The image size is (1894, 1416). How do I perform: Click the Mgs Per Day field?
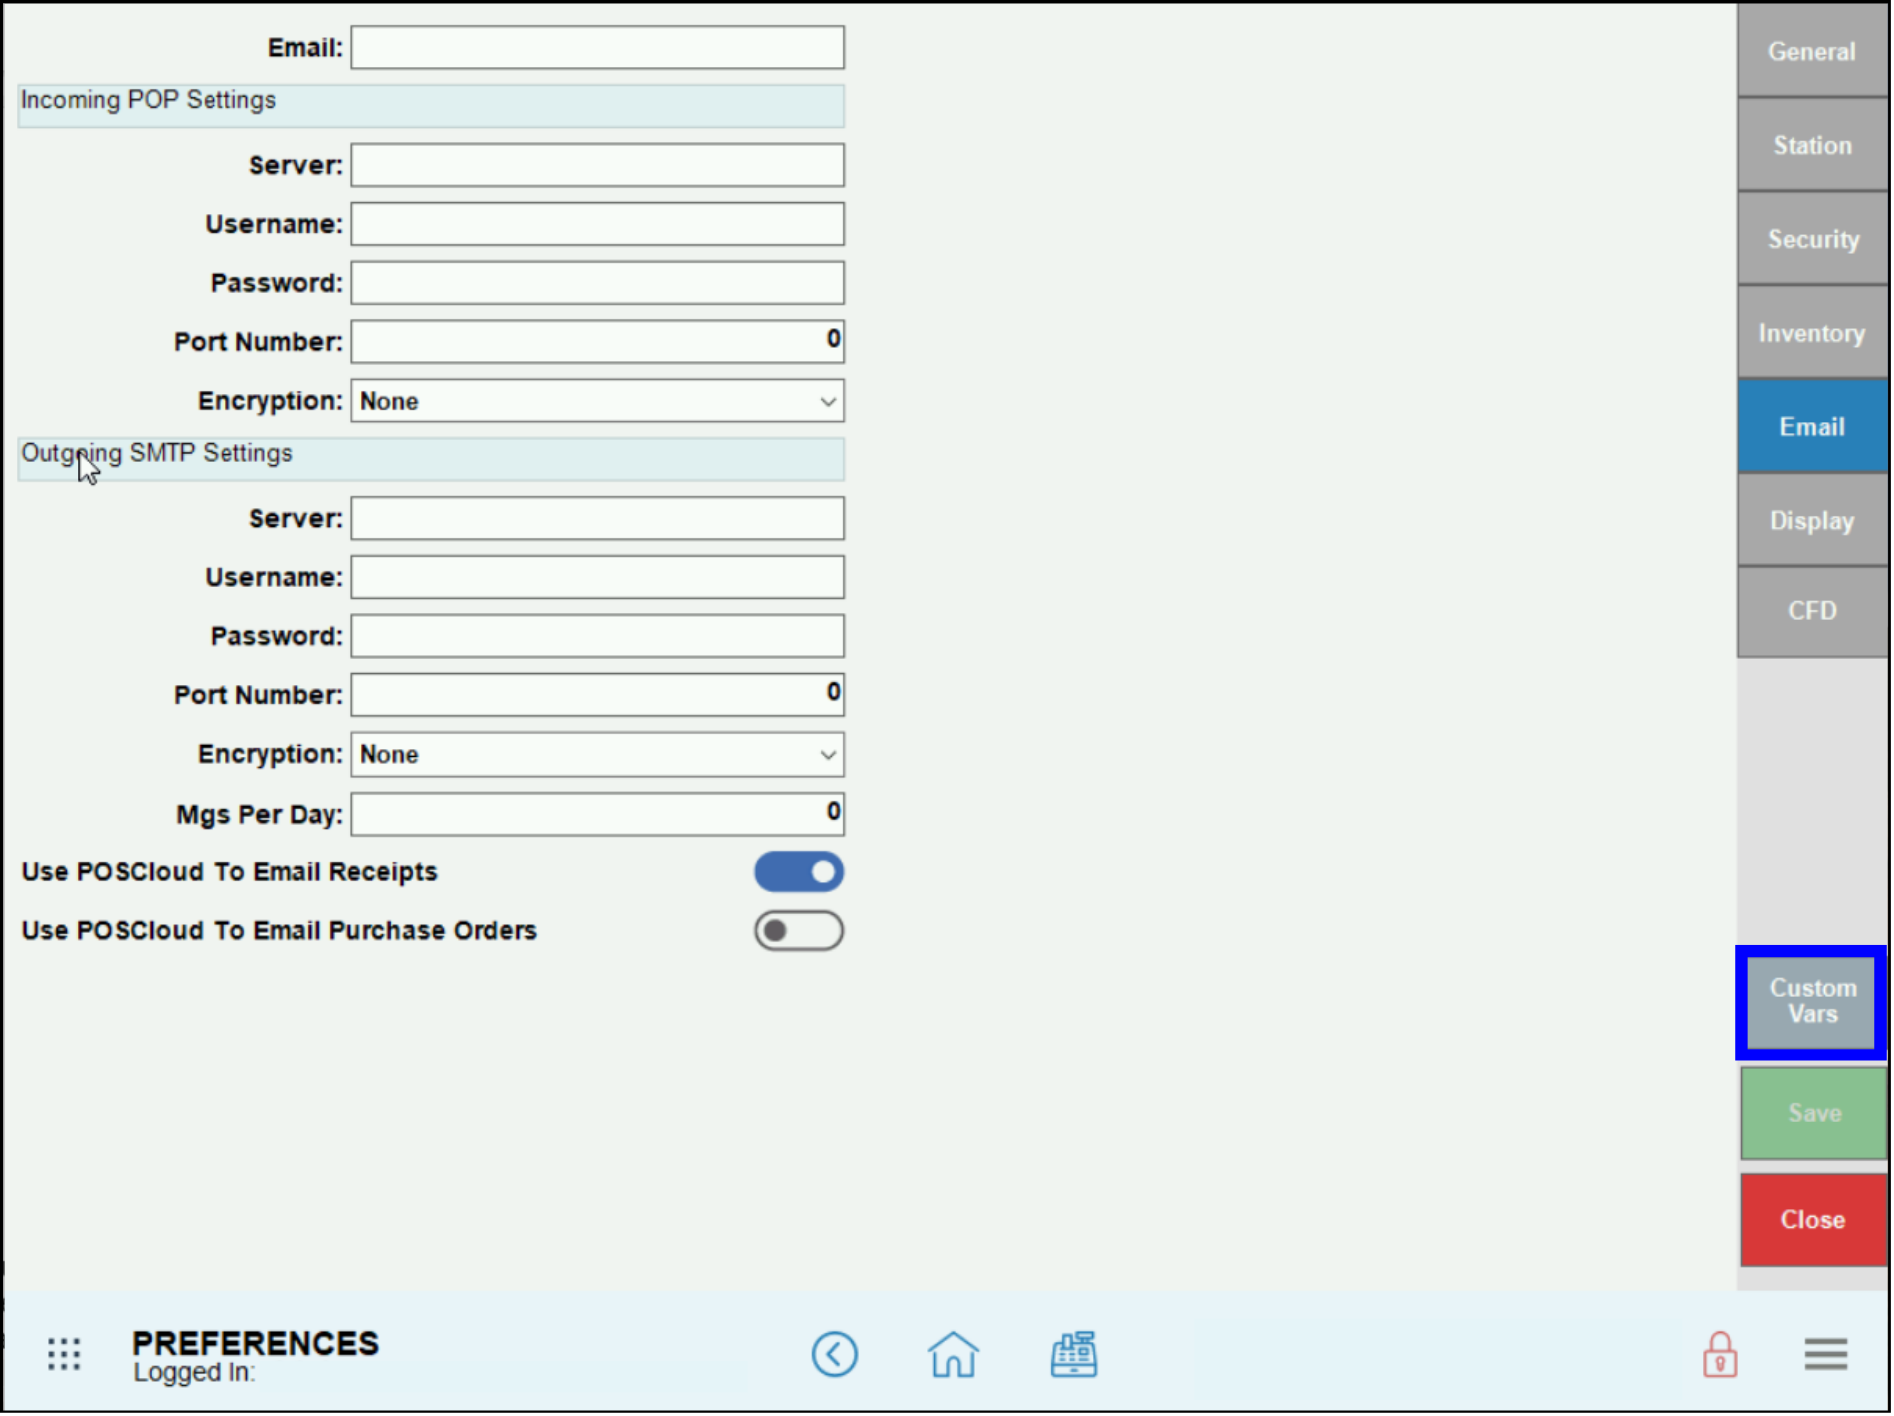tap(598, 815)
